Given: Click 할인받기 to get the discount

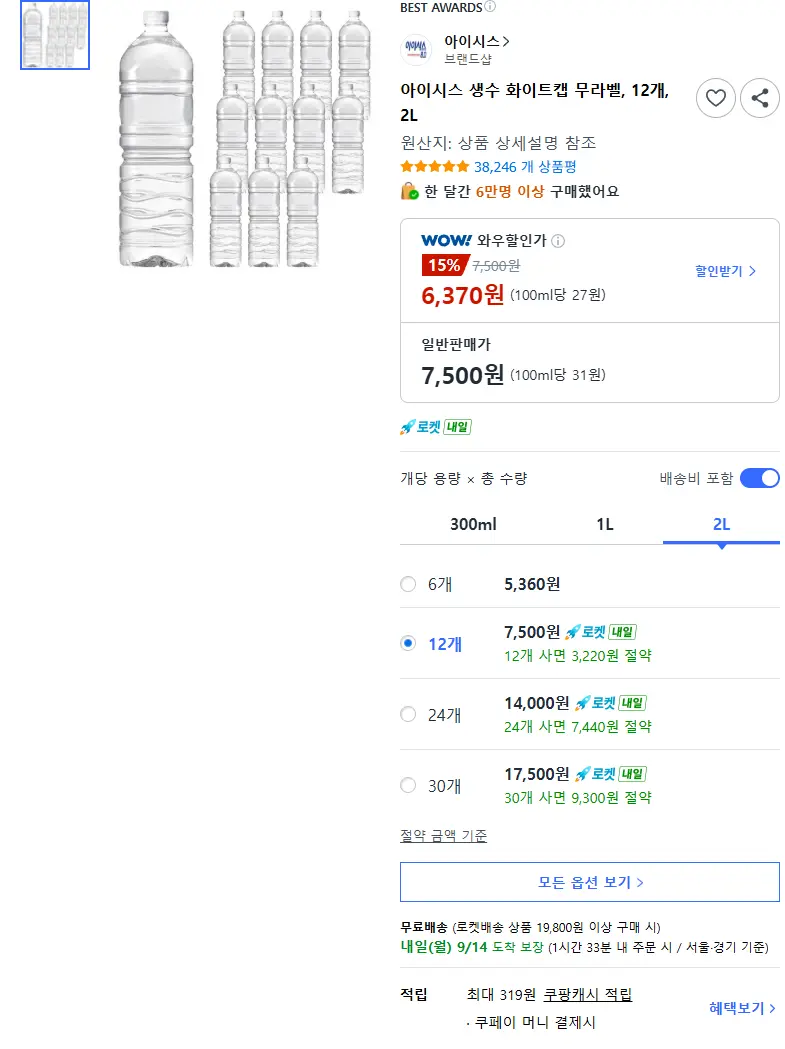Looking at the screenshot, I should pyautogui.click(x=725, y=271).
